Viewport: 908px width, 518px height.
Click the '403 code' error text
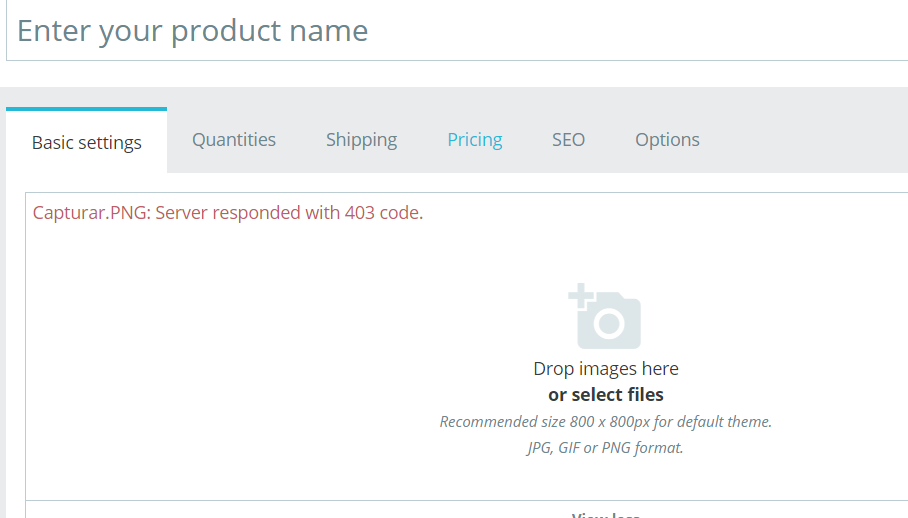click(x=383, y=213)
